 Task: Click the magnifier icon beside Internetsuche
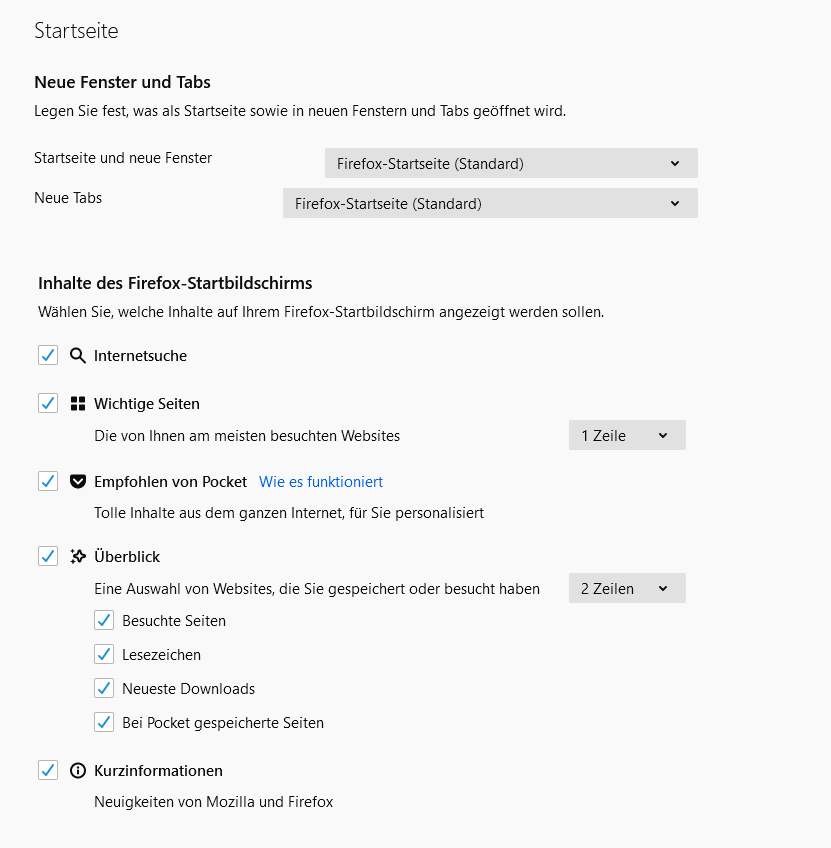click(x=78, y=355)
